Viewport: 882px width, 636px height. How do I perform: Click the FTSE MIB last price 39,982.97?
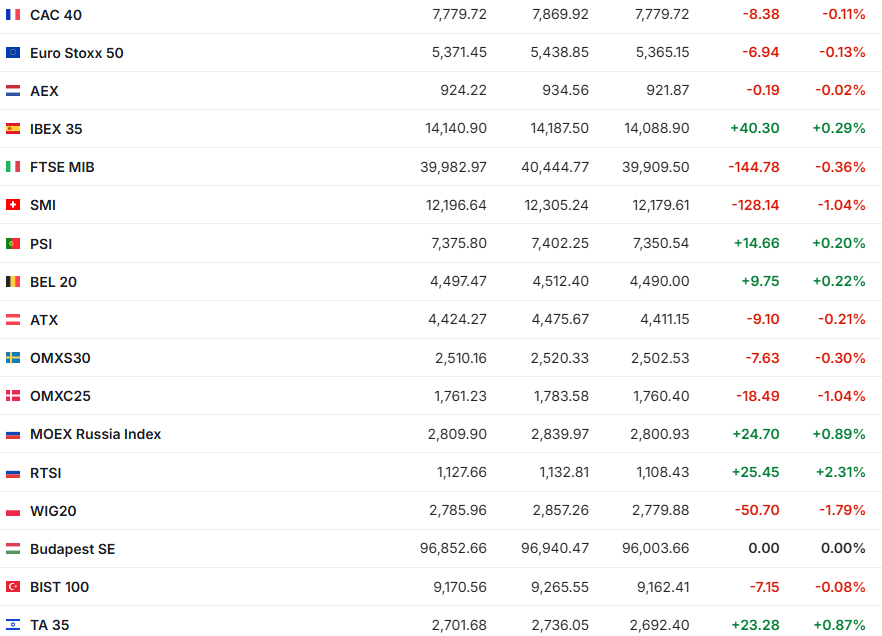(453, 167)
